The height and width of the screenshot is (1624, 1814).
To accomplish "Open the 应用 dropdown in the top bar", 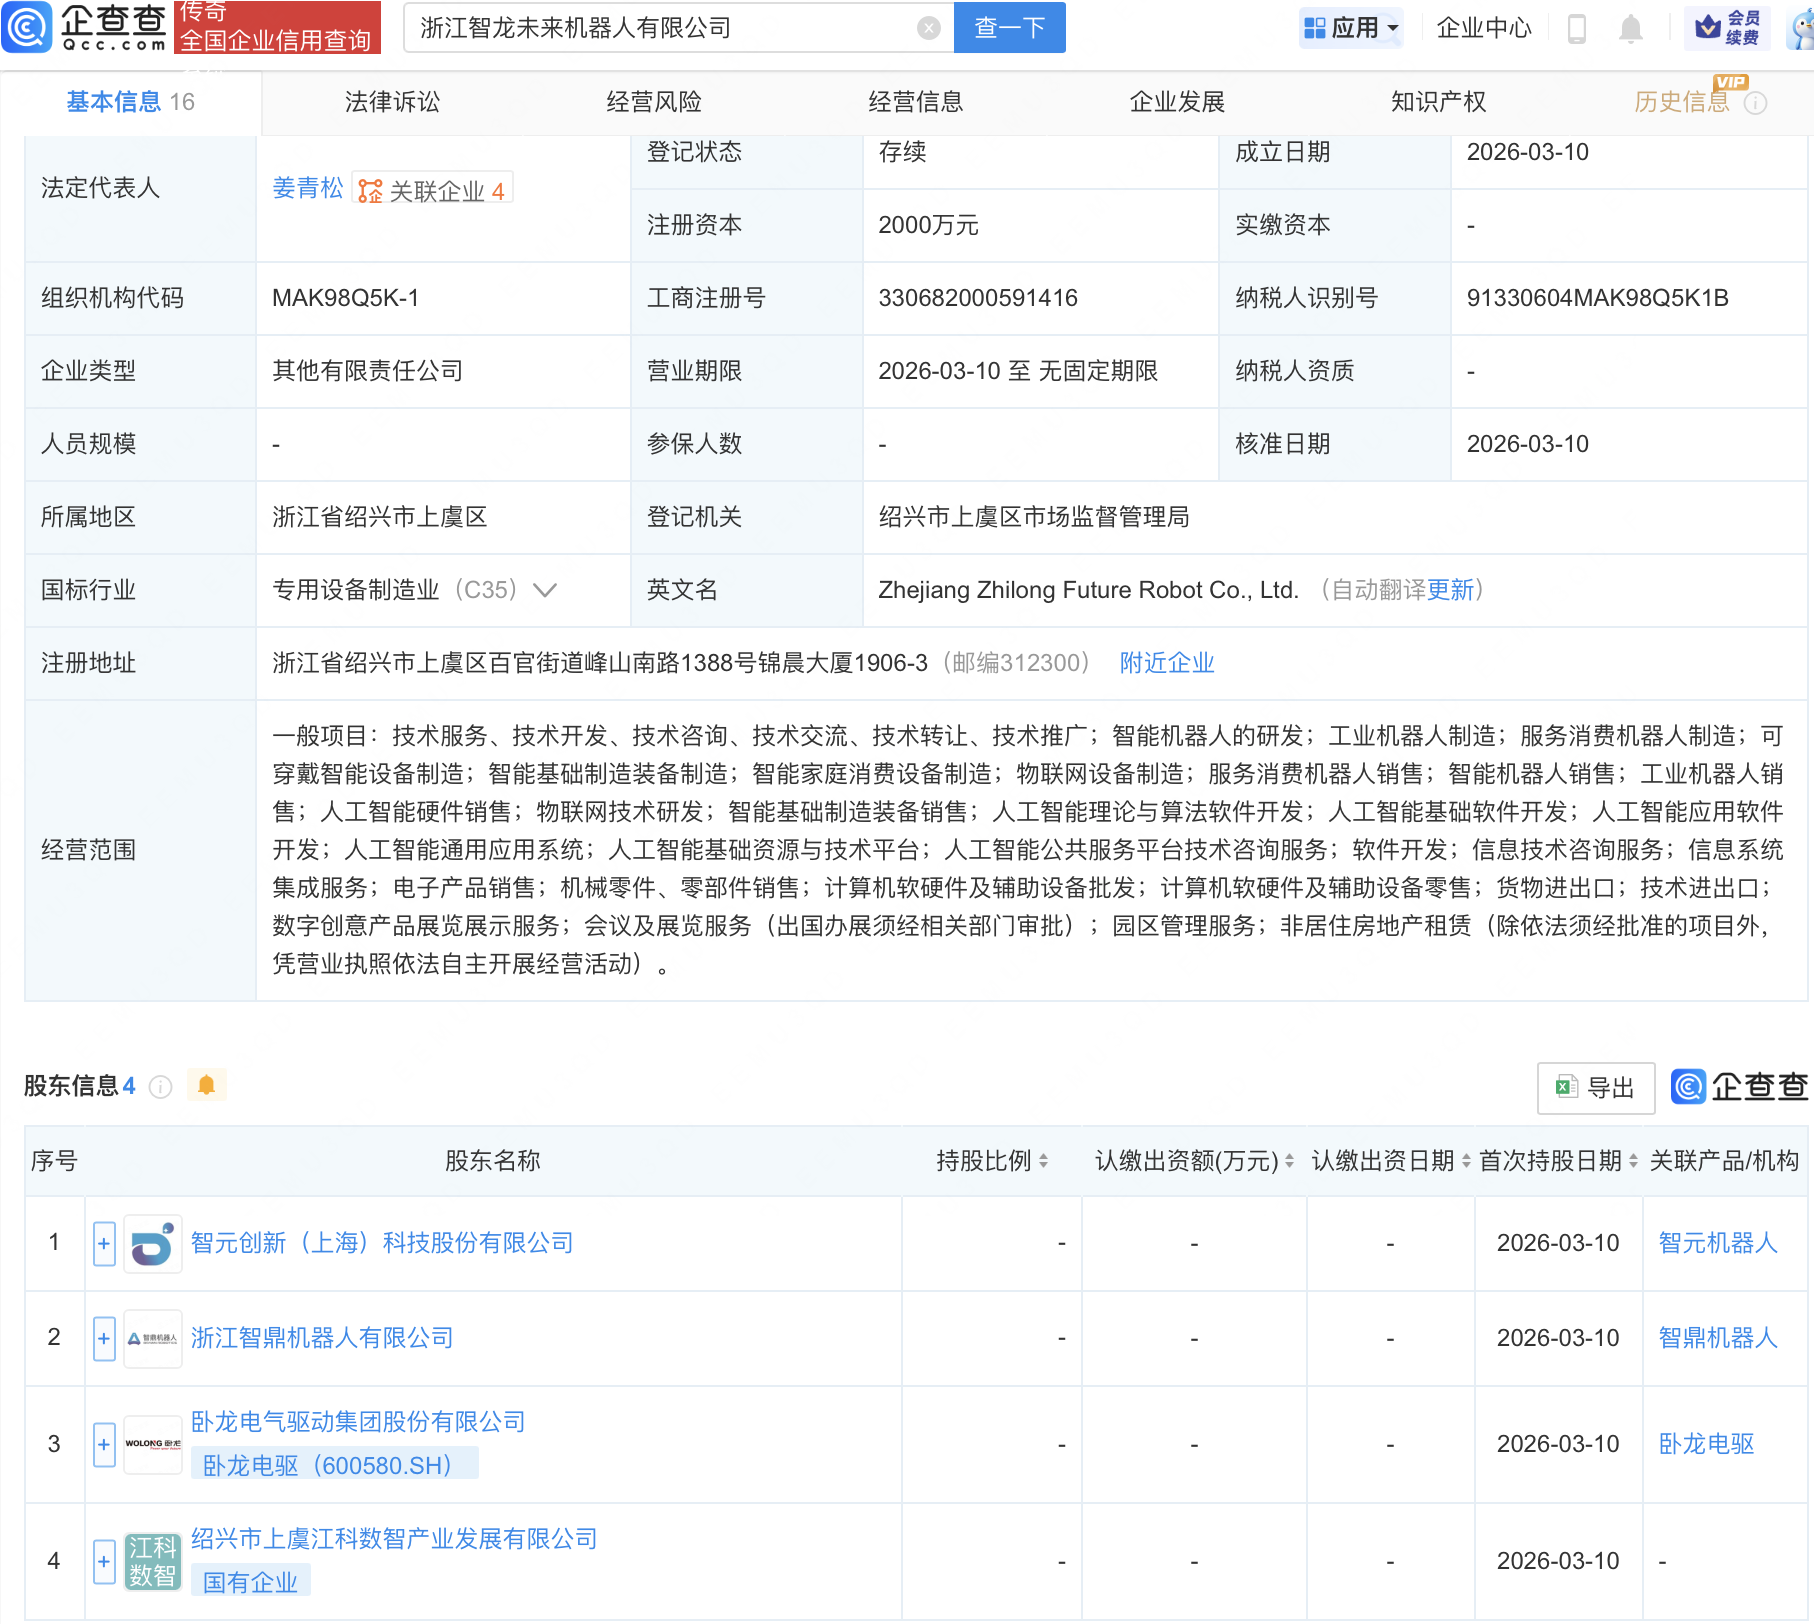I will (x=1351, y=28).
